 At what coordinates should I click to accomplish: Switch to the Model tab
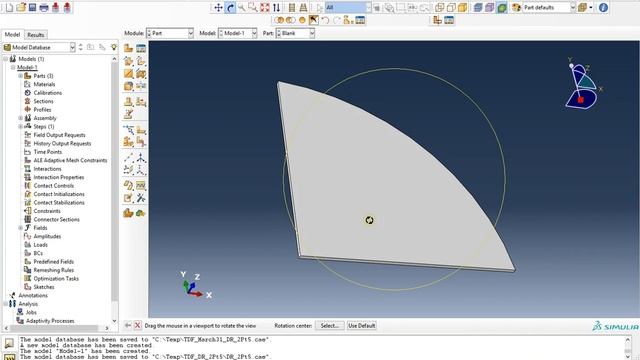click(12, 35)
